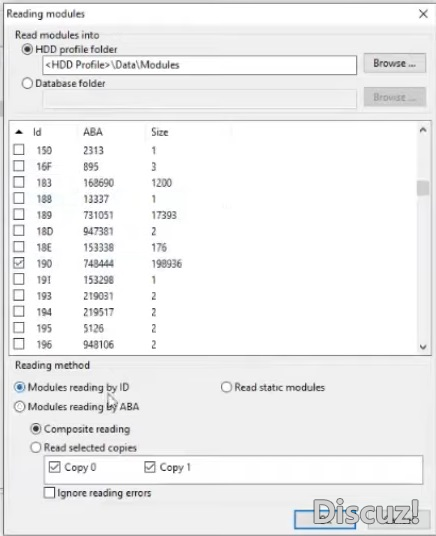Screen dimensions: 436x536
Task: Sort modules by Id column
Action: (x=37, y=132)
